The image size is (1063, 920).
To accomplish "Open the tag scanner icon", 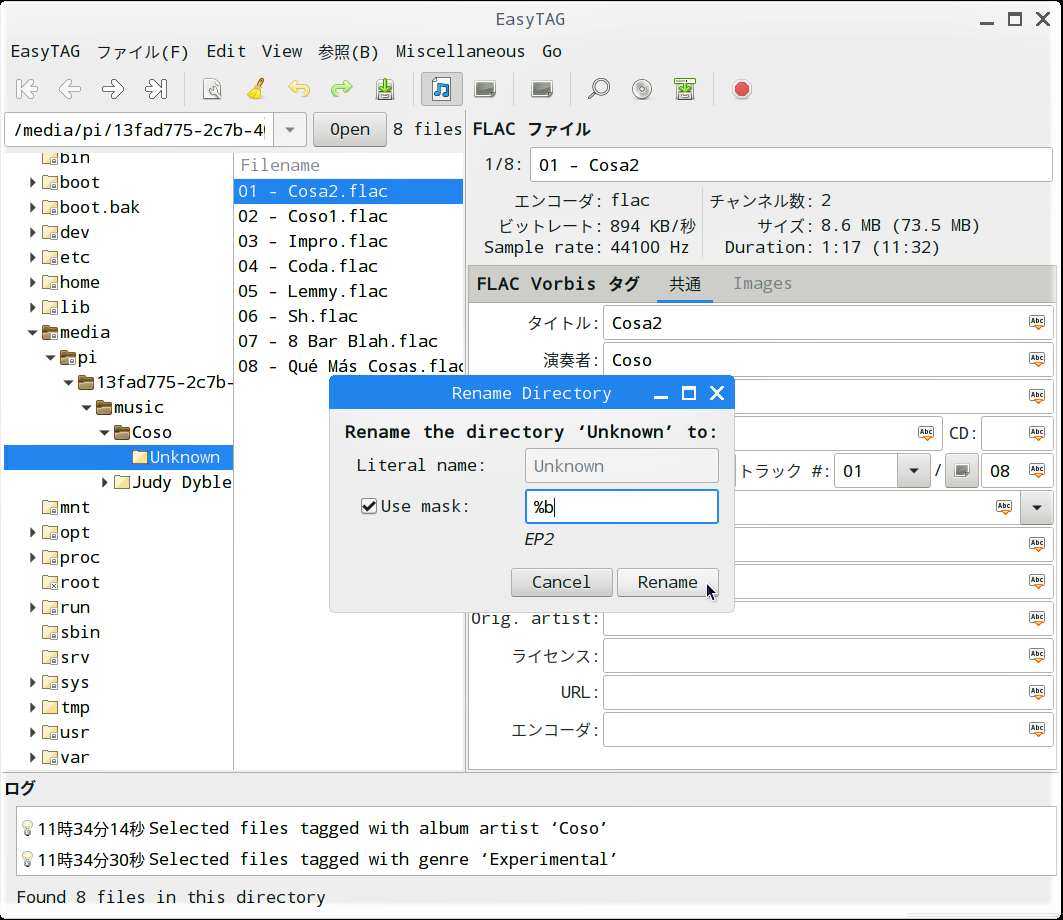I will click(212, 89).
